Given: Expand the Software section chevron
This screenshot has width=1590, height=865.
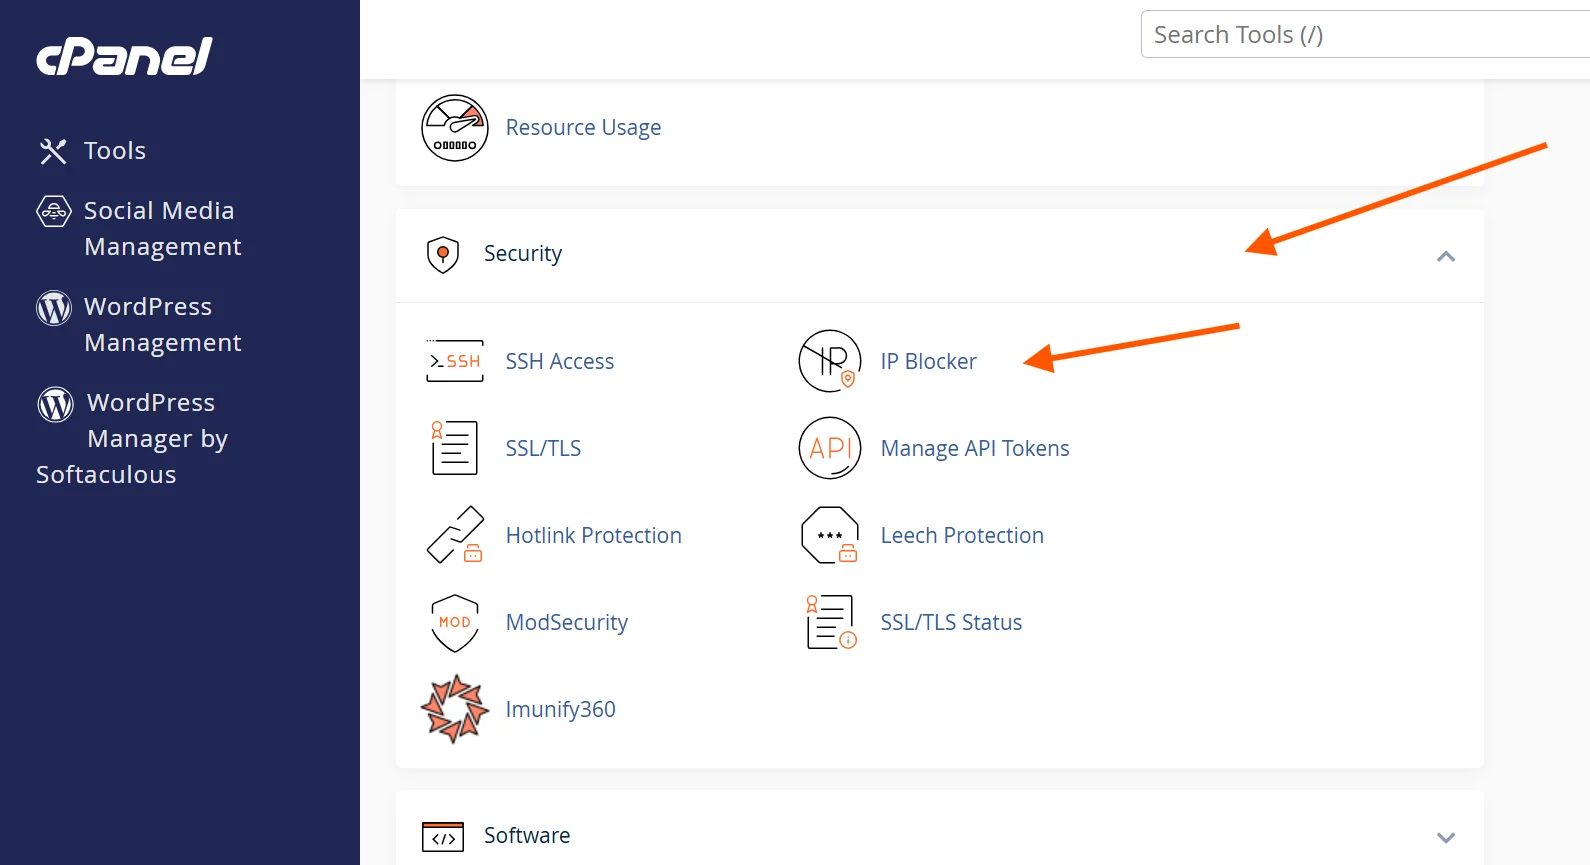Looking at the screenshot, I should [1446, 838].
